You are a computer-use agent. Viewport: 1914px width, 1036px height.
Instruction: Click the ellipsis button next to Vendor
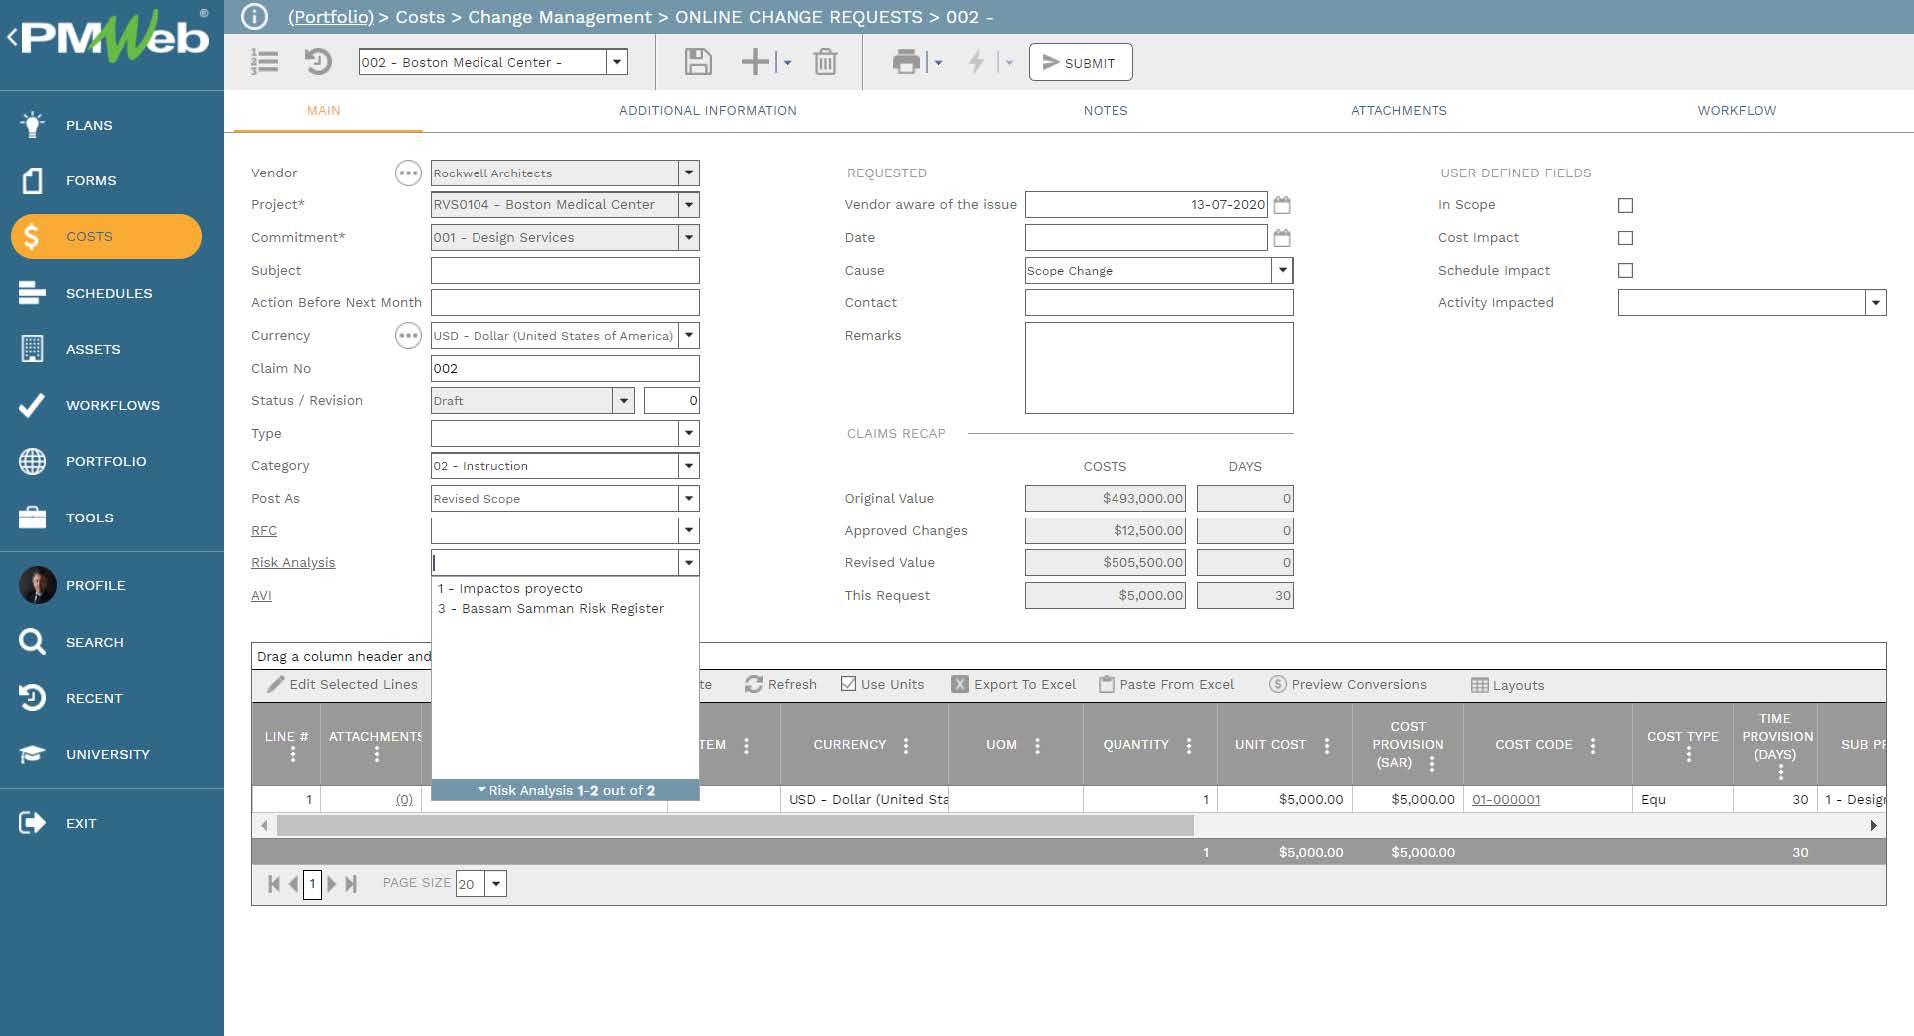point(408,173)
